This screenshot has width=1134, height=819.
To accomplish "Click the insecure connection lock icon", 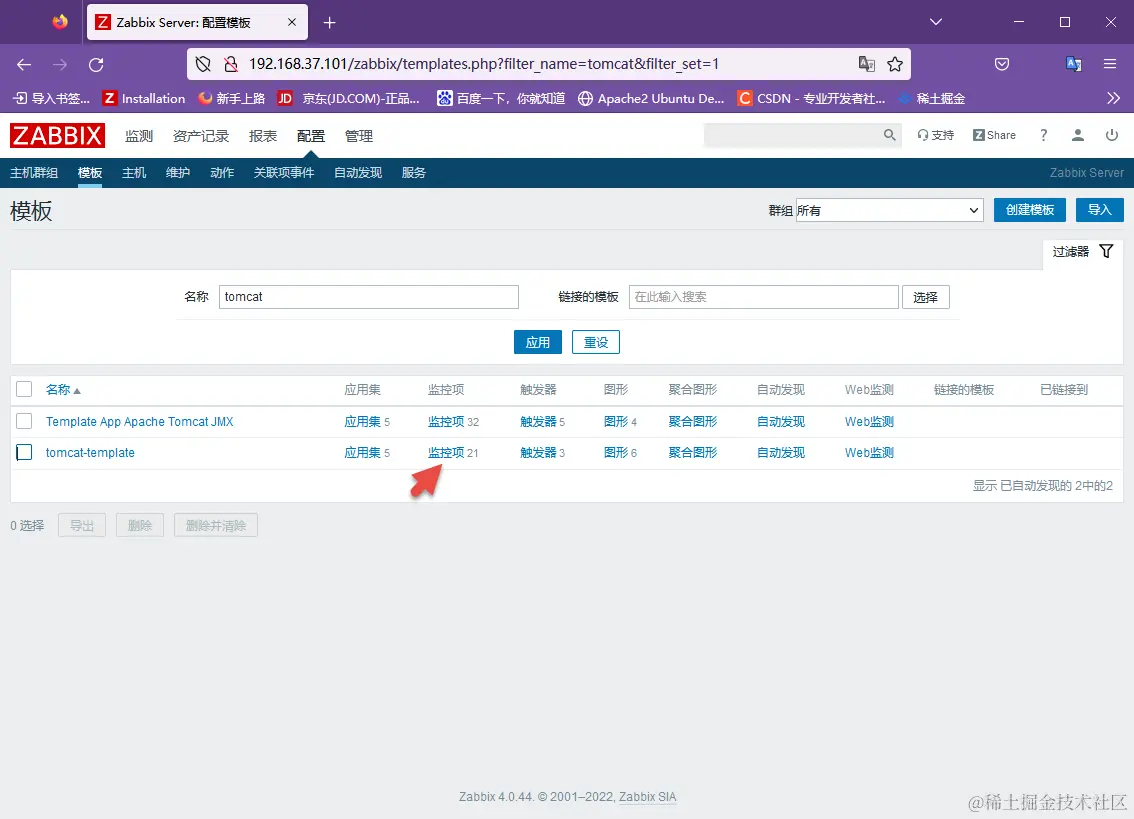I will (231, 64).
